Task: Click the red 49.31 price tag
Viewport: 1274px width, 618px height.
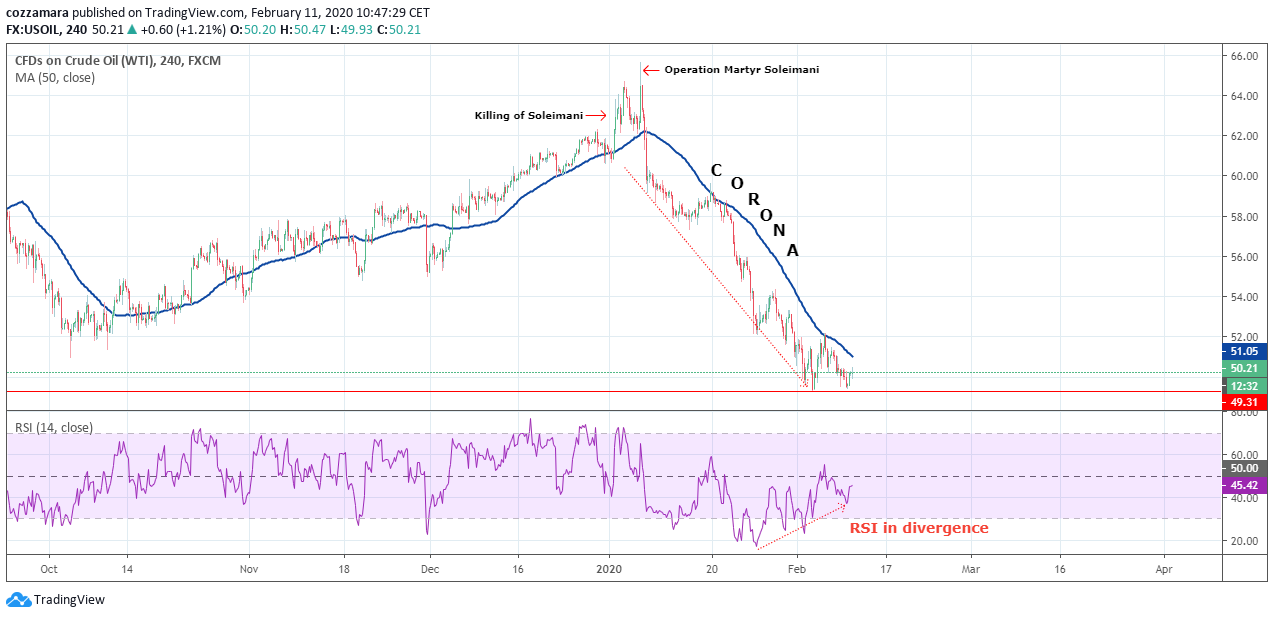Action: [x=1245, y=402]
